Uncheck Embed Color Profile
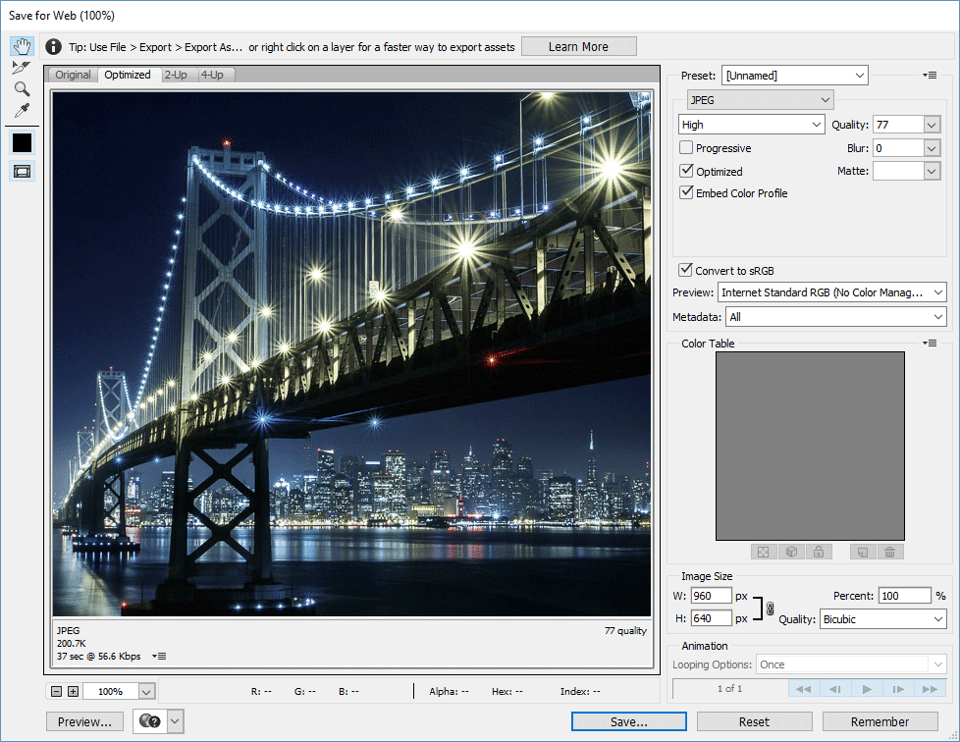 (x=686, y=192)
